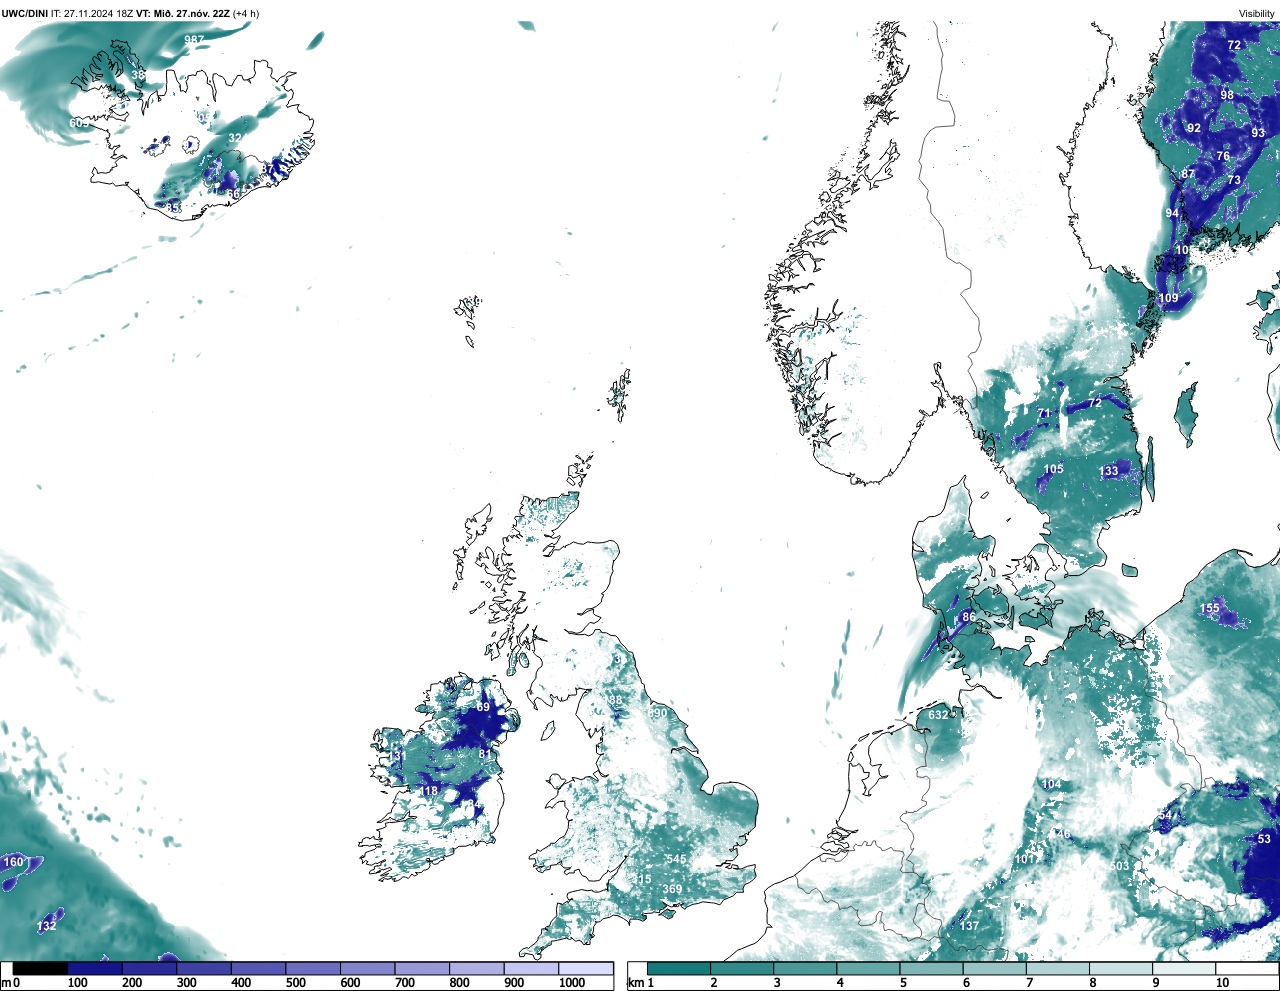Viewport: 1280px width, 991px height.
Task: Click the 369 value near England's south coast
Action: click(x=672, y=889)
